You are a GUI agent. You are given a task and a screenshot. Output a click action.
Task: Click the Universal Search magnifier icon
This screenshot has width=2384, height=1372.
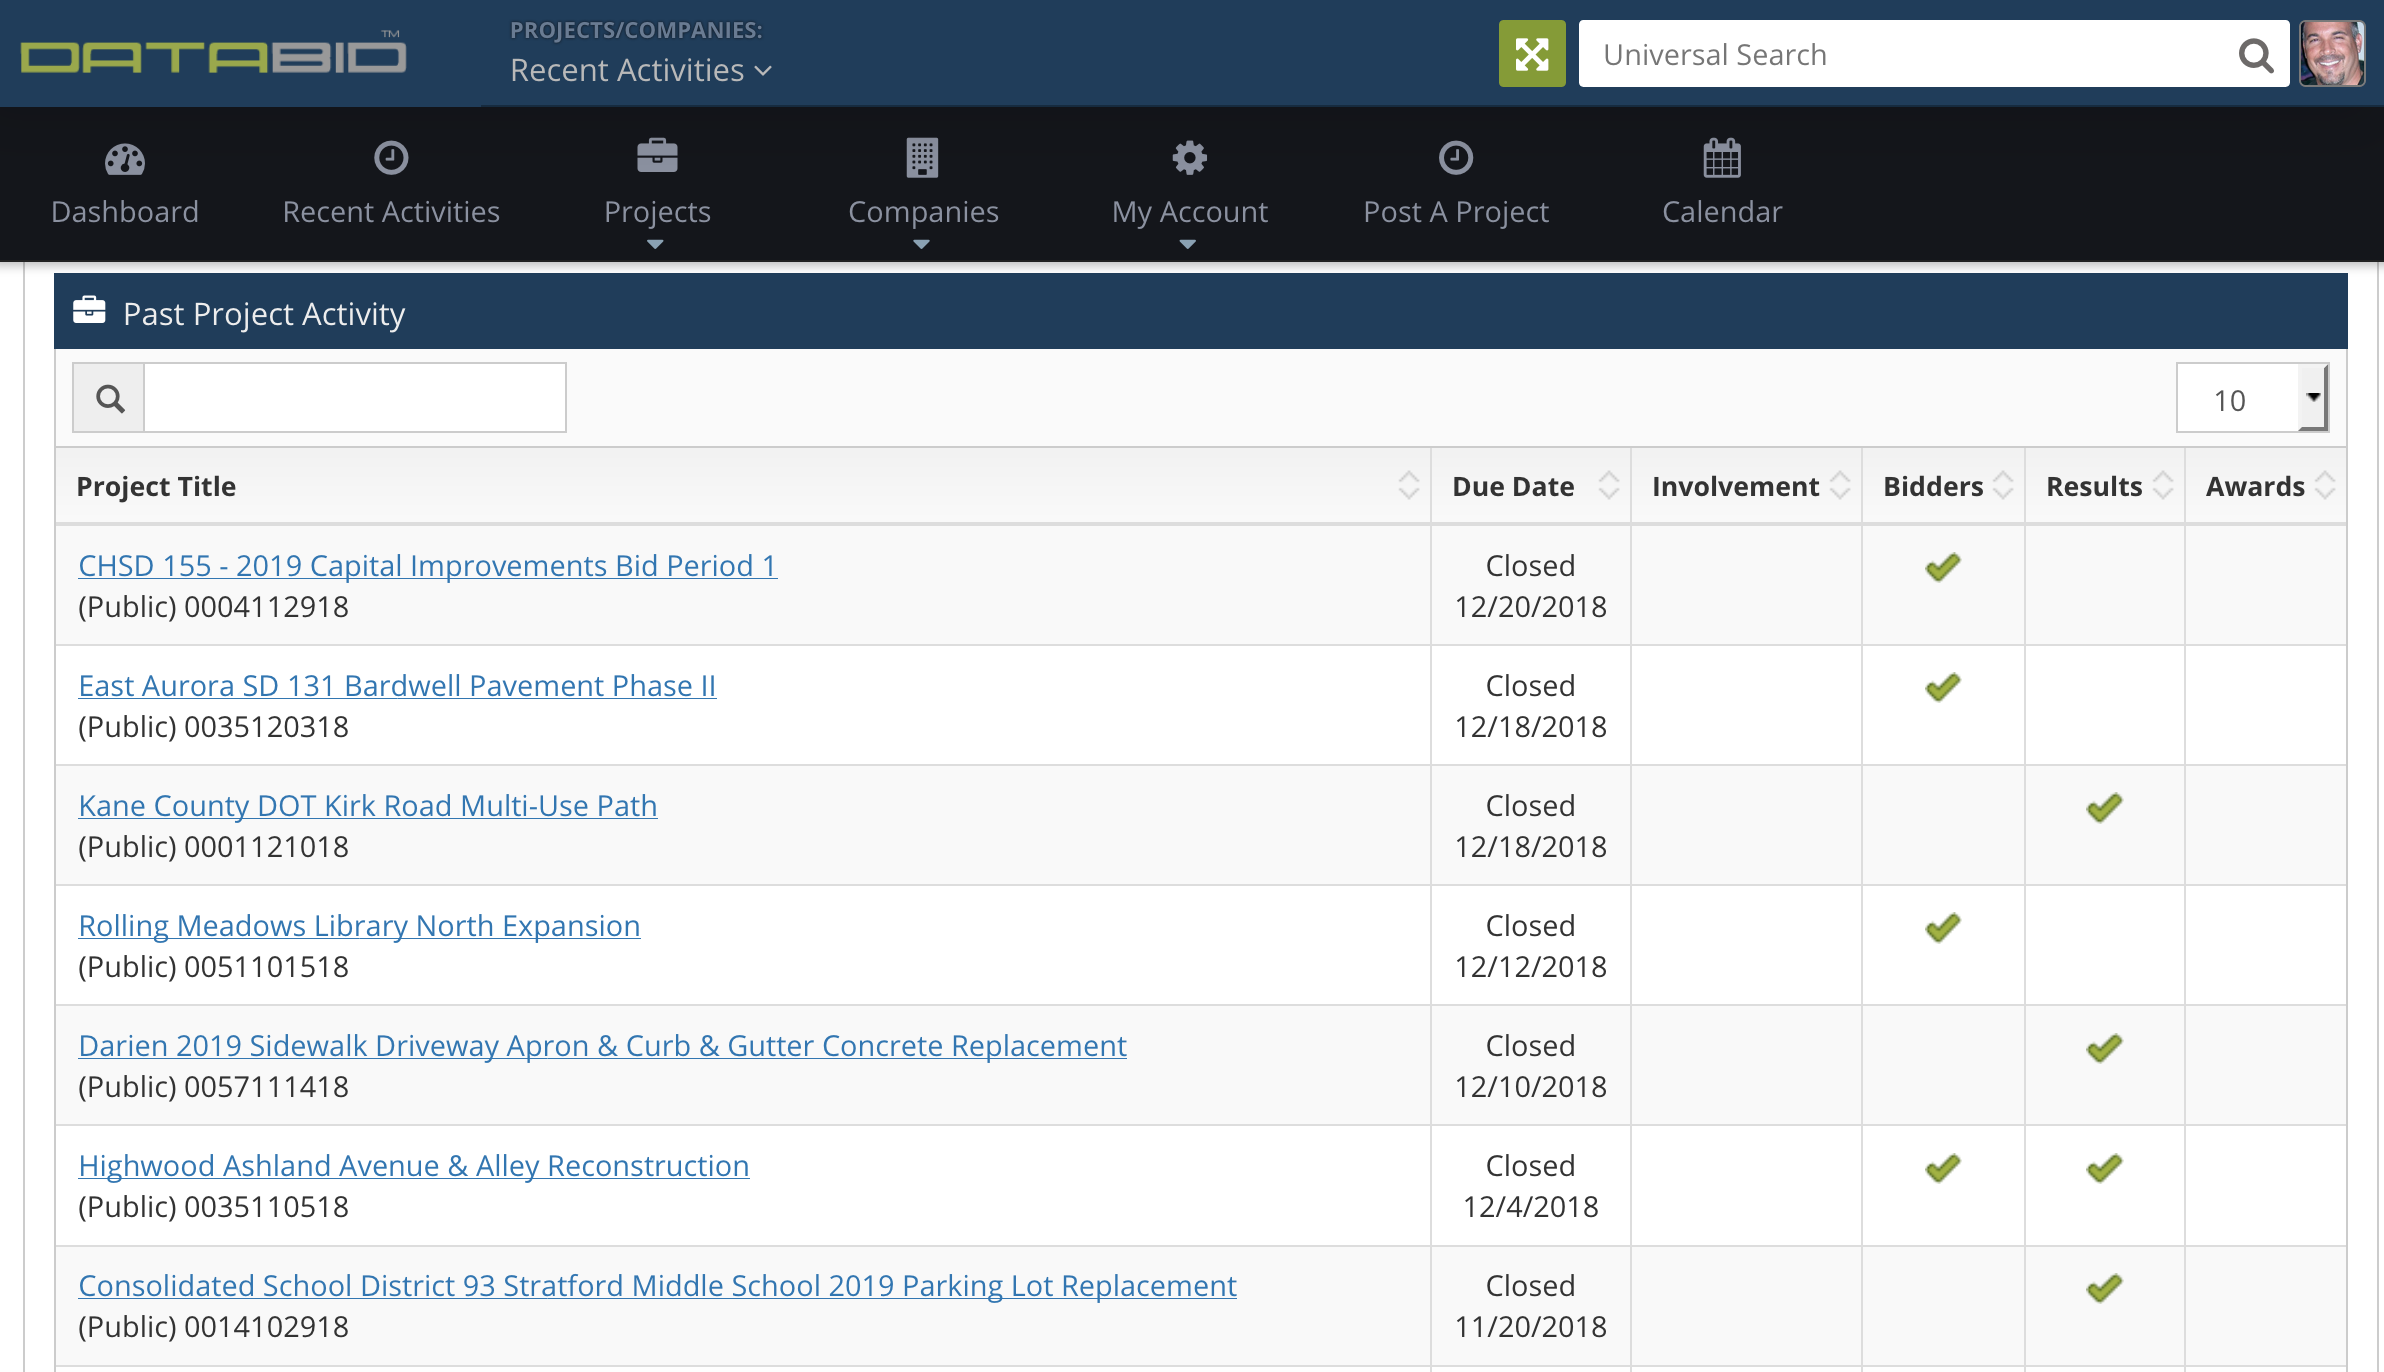click(x=2255, y=55)
